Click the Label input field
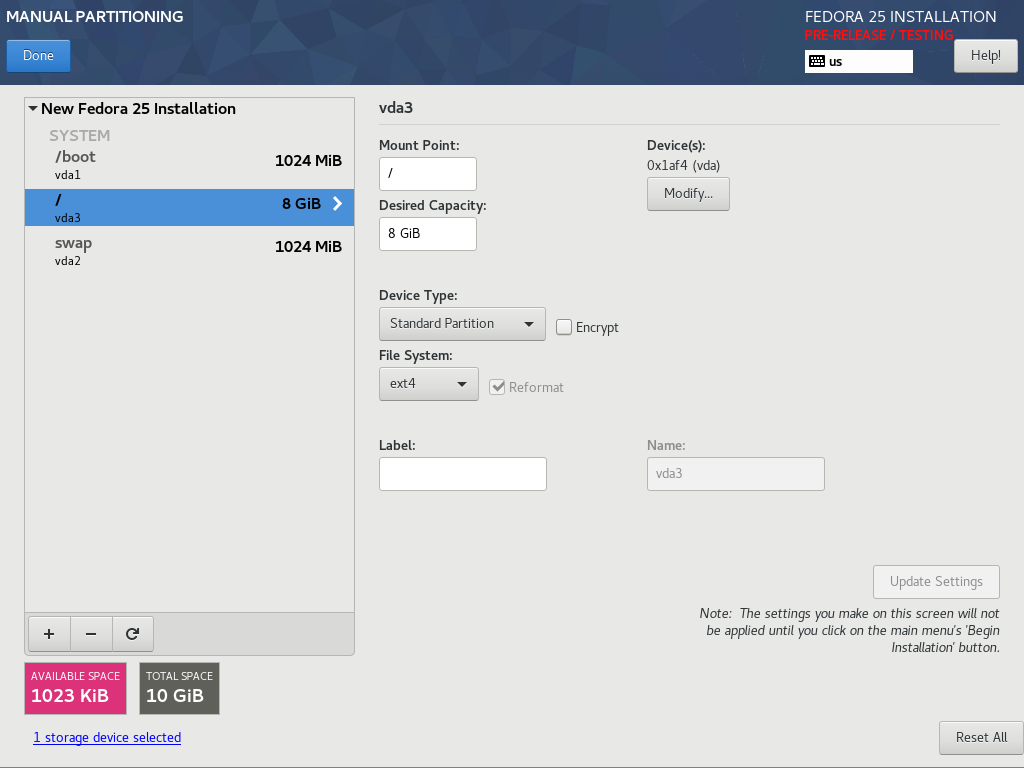This screenshot has width=1024, height=768. click(x=463, y=474)
